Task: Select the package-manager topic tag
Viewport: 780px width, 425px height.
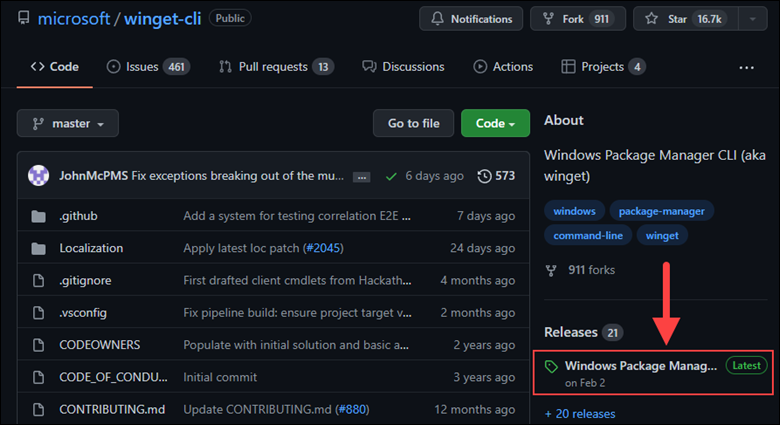Action: (x=662, y=211)
